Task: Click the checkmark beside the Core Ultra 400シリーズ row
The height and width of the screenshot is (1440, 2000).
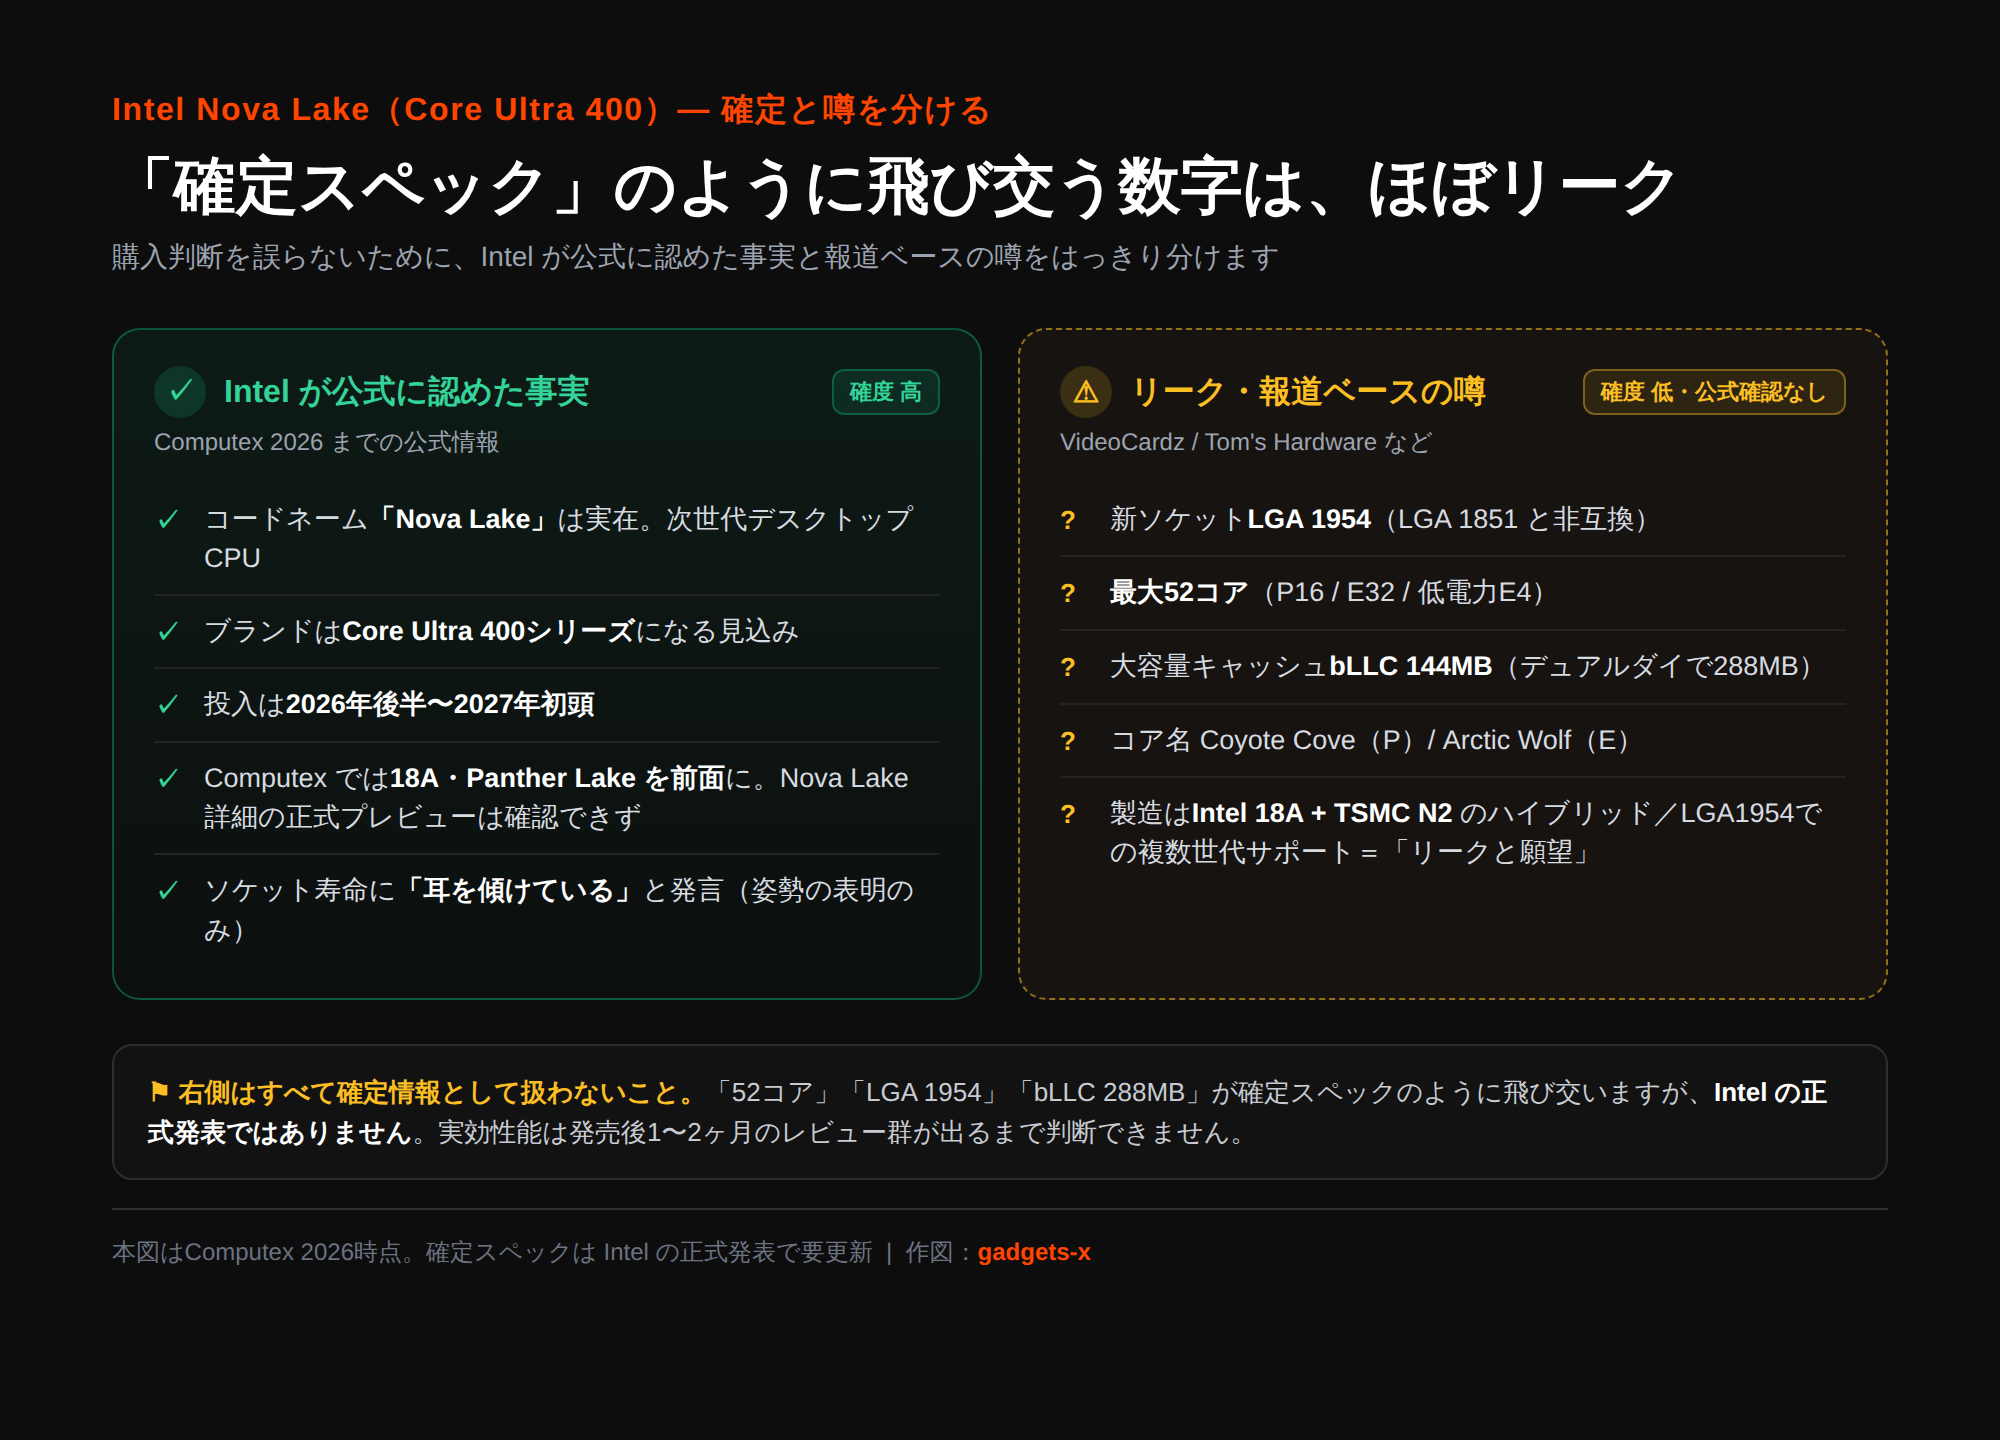Action: [x=168, y=632]
